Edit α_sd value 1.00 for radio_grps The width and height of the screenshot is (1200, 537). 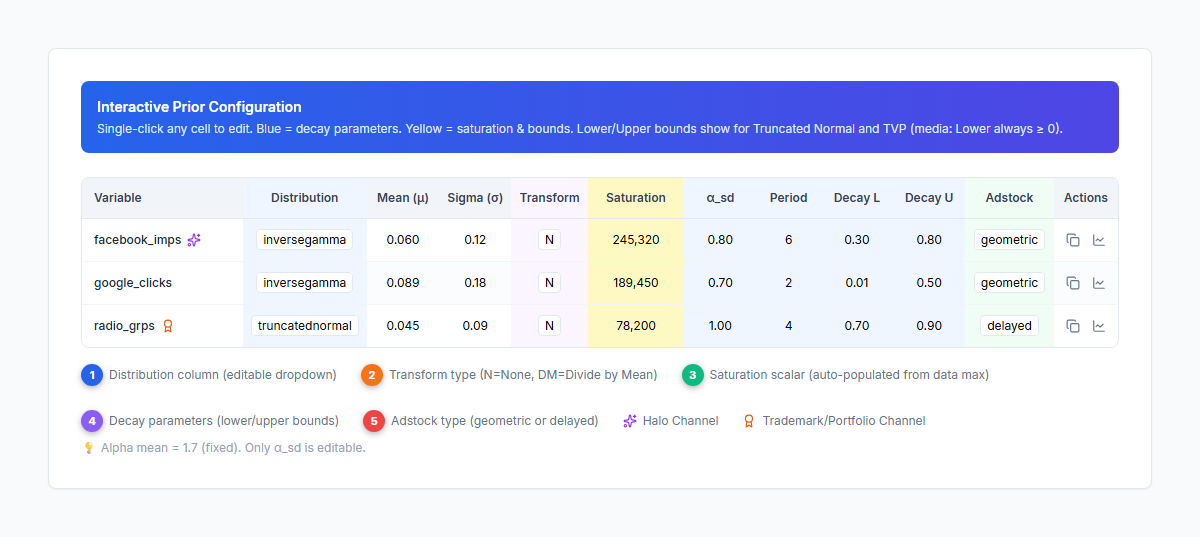click(720, 326)
